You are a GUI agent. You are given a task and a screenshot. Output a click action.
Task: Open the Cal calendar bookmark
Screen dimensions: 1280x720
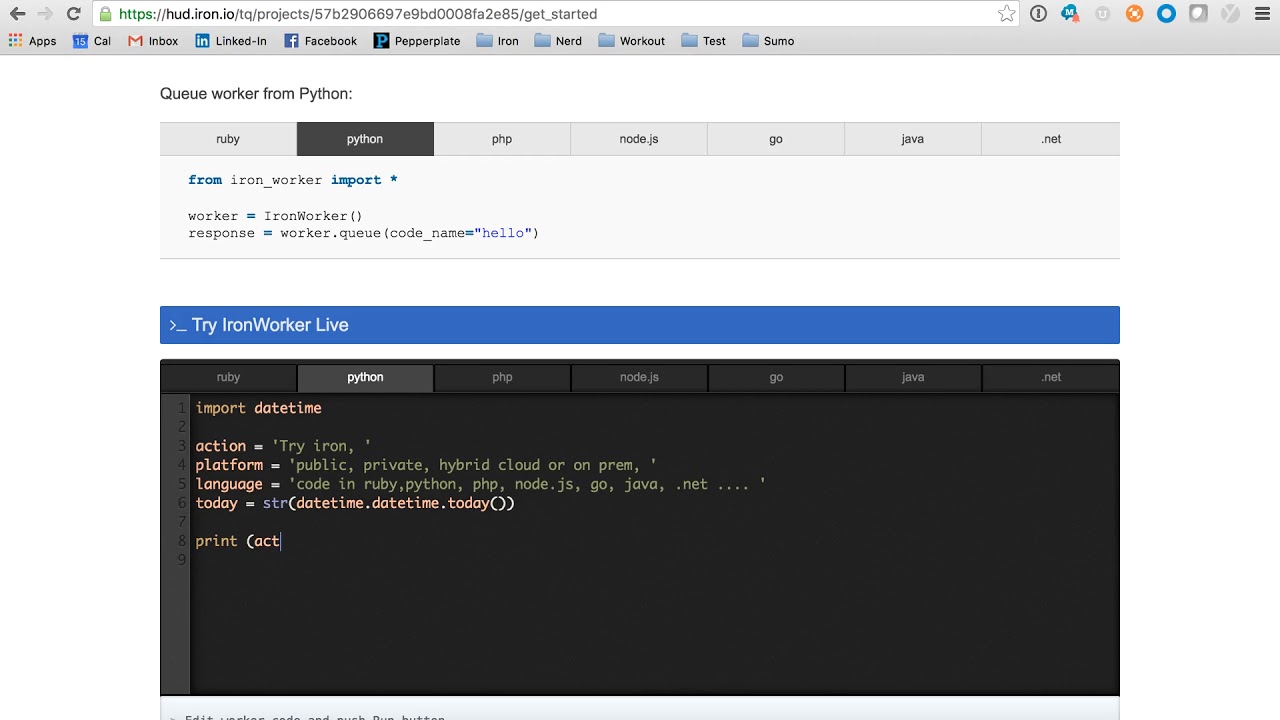92,41
